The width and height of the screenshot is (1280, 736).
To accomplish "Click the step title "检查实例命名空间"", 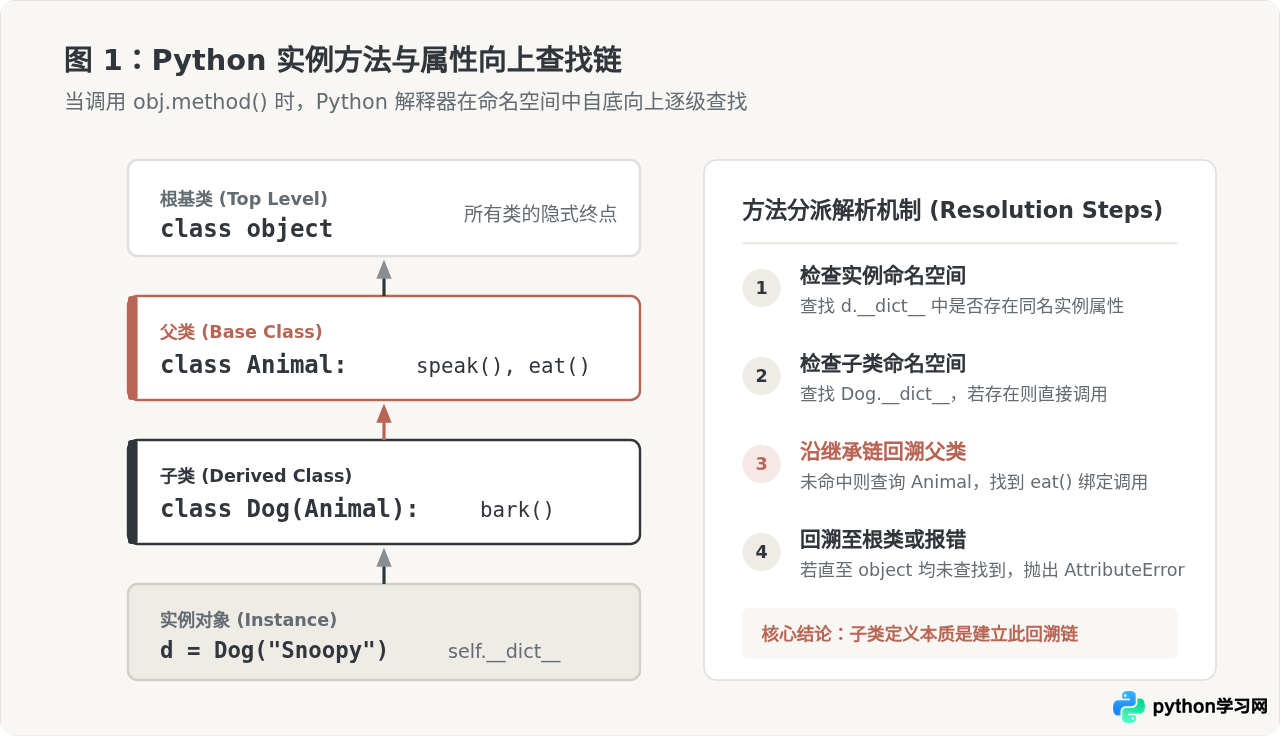I will [883, 276].
